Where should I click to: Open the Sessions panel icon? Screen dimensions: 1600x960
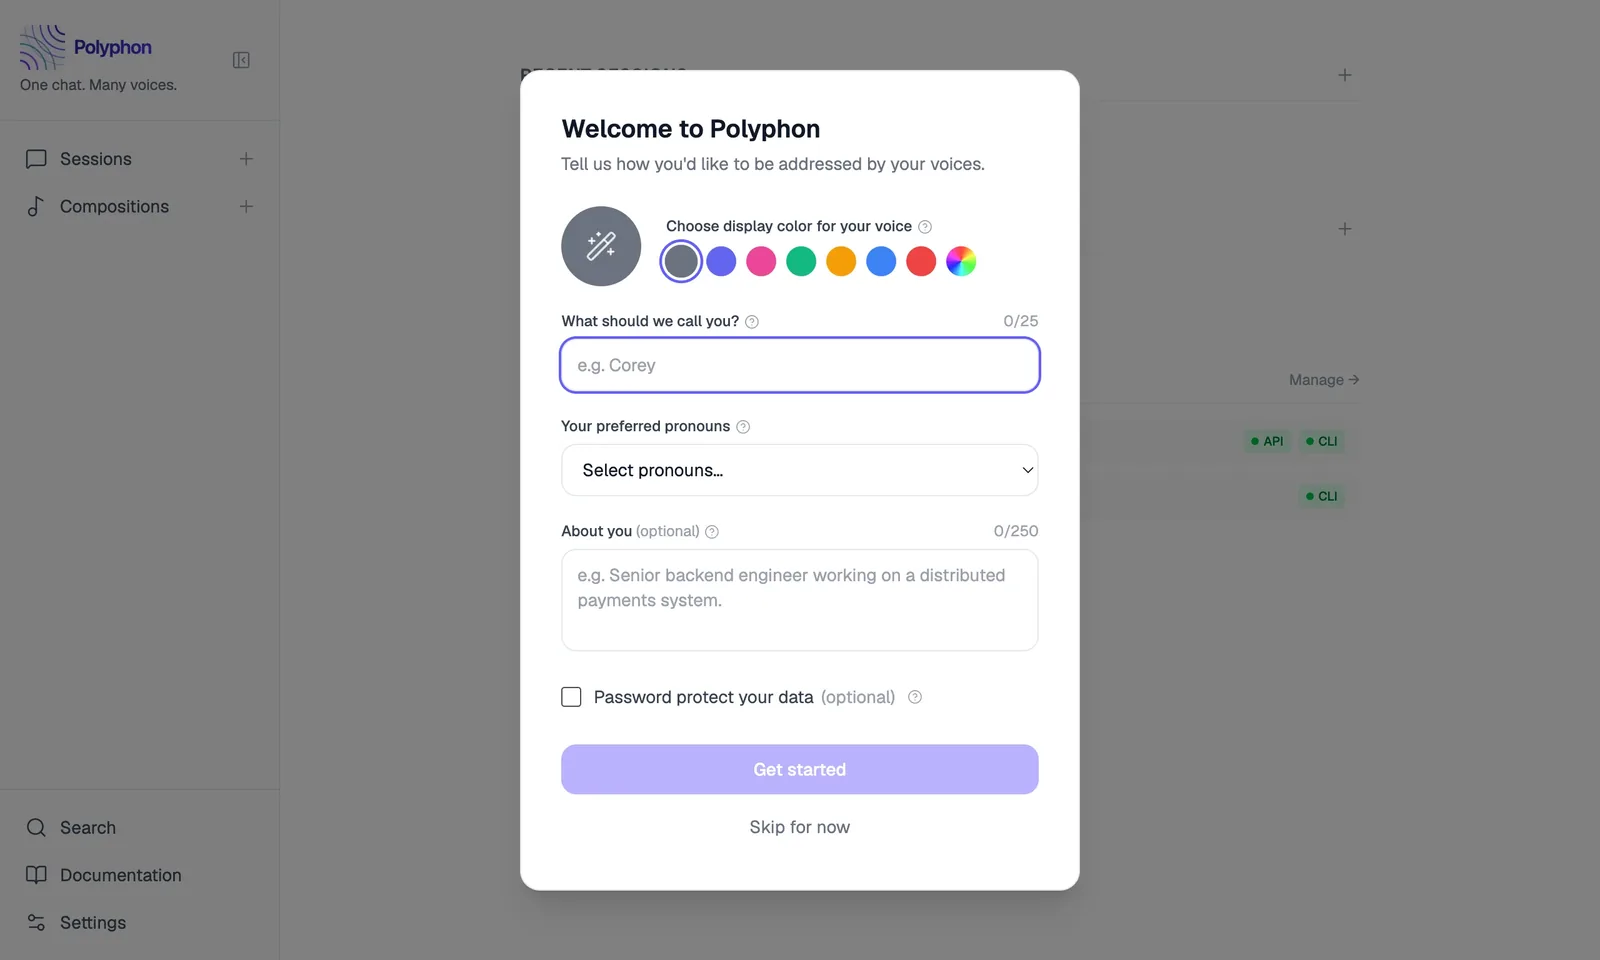click(36, 158)
